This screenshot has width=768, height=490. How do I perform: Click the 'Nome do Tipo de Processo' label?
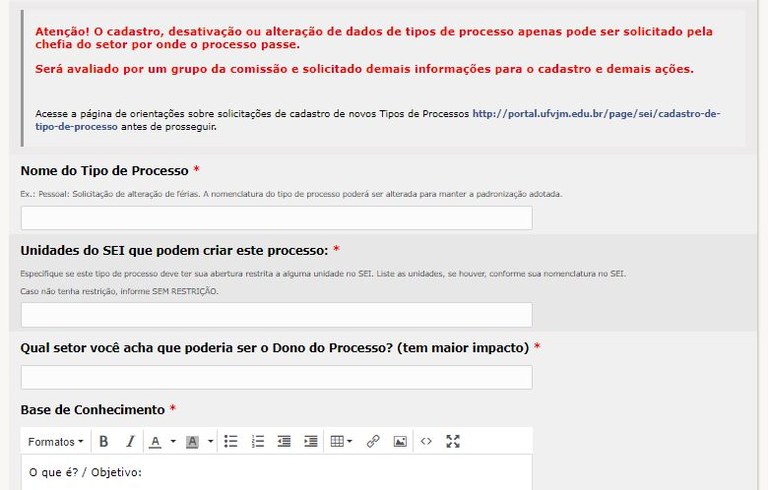click(104, 171)
